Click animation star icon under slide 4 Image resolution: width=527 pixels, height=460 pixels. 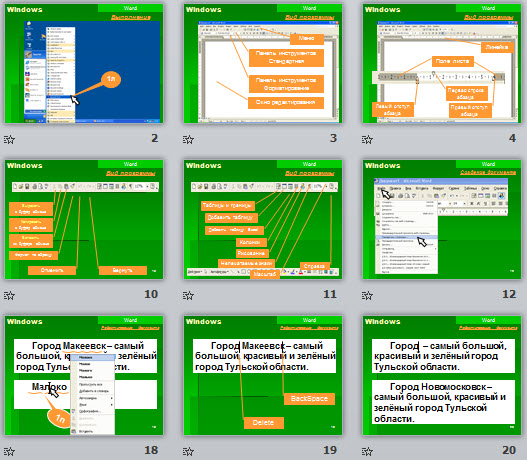click(367, 139)
